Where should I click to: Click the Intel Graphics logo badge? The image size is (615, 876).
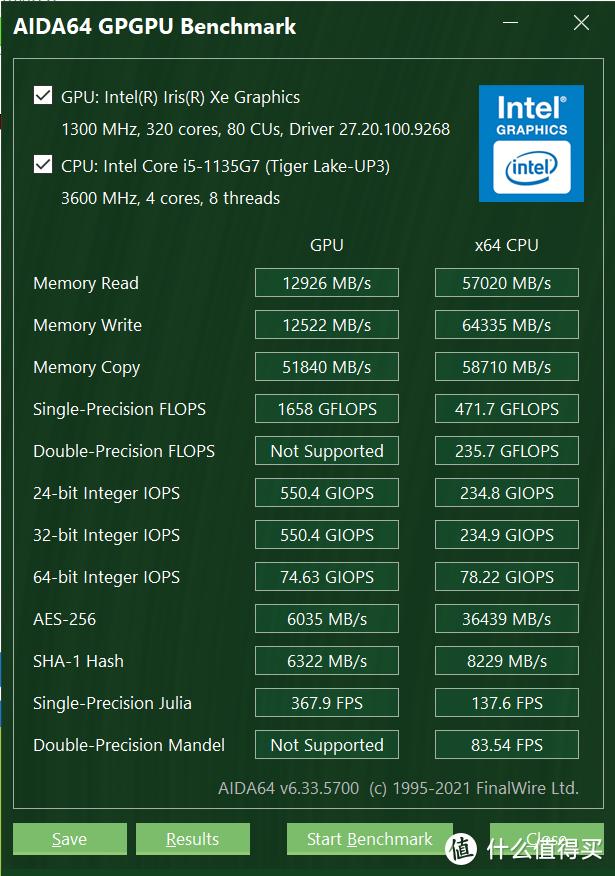point(531,143)
